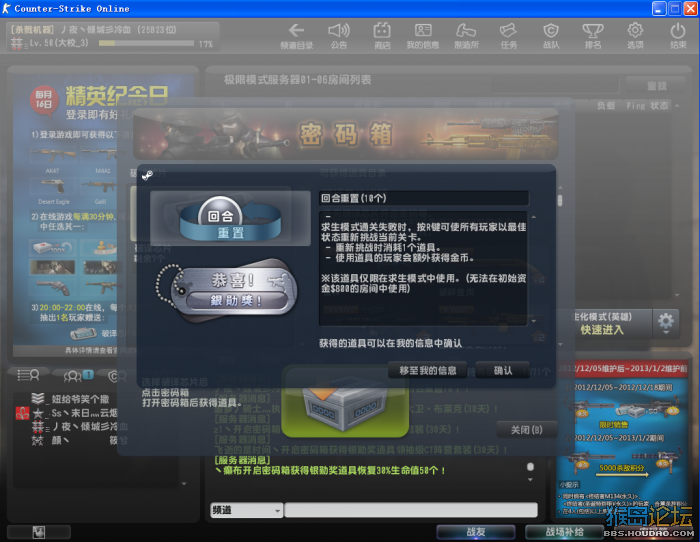Click the bottom-left taskbar icon

(39, 532)
